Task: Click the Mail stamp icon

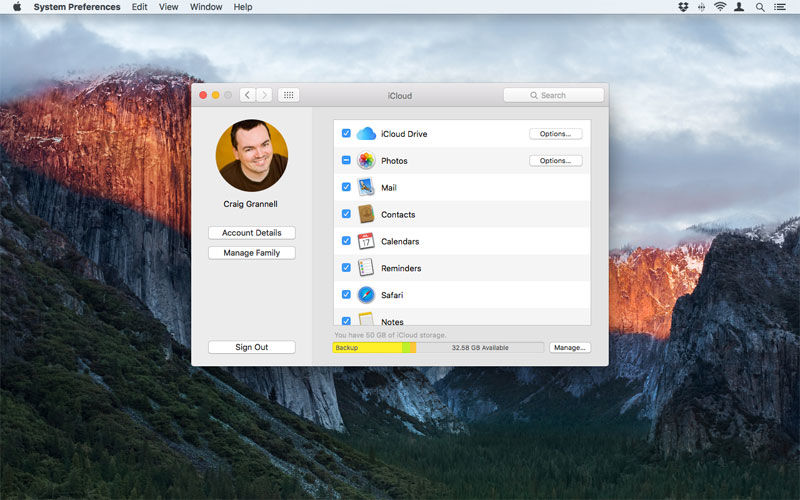Action: pos(366,187)
